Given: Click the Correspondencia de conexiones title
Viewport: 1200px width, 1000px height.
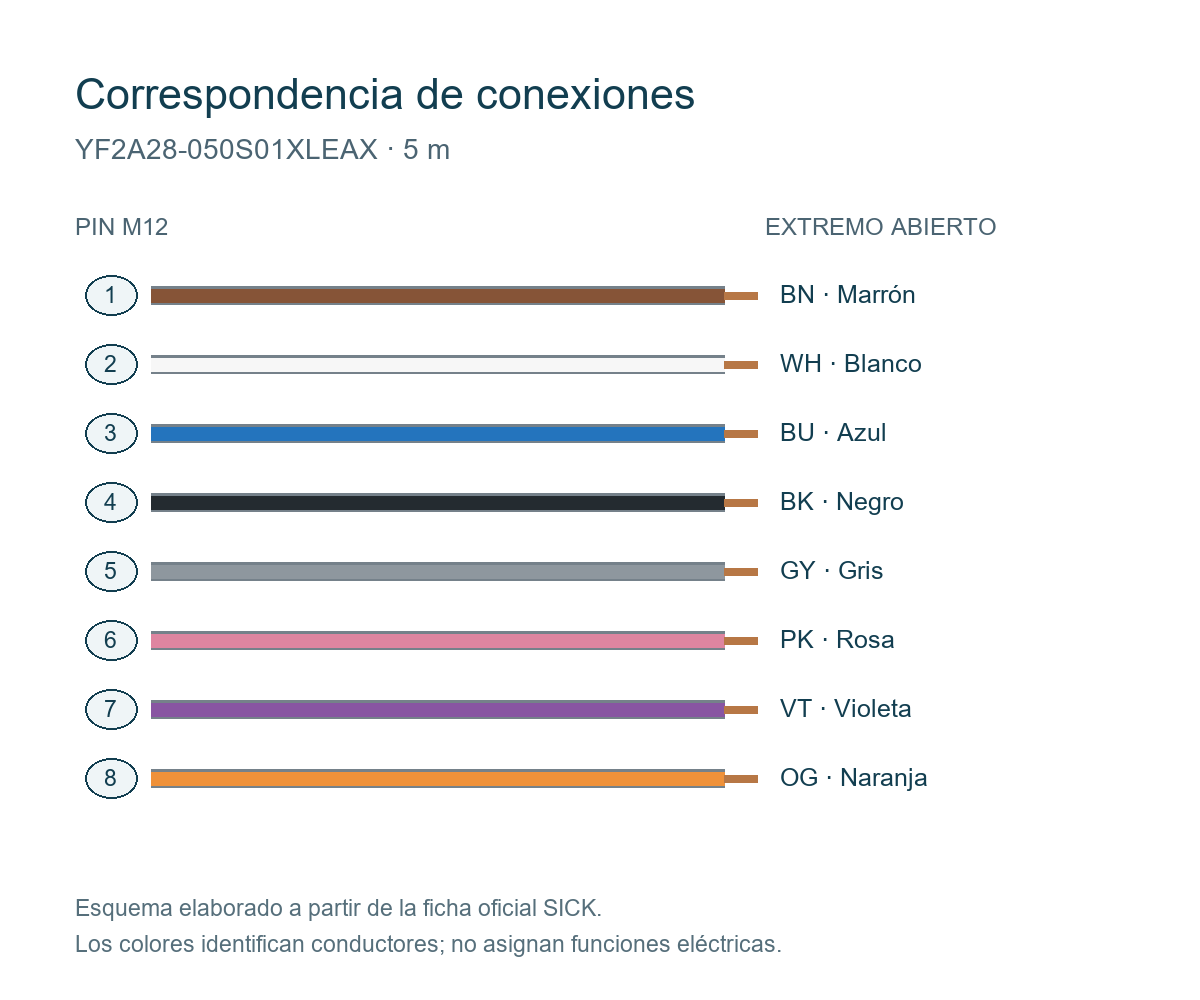Looking at the screenshot, I should [385, 95].
